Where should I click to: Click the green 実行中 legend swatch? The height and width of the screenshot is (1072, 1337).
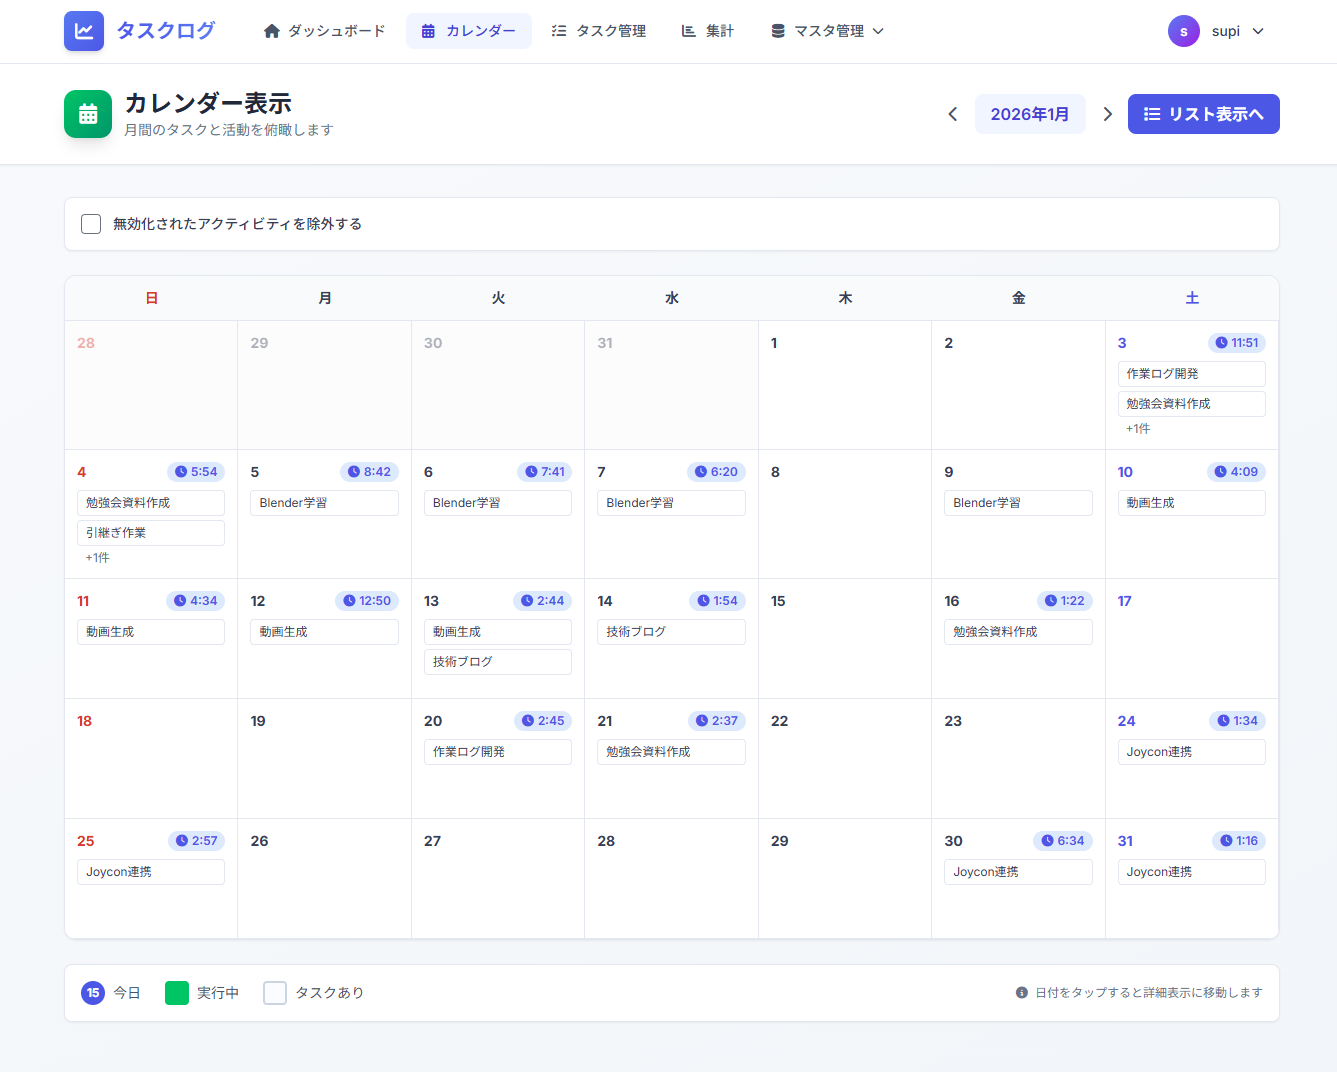(177, 993)
